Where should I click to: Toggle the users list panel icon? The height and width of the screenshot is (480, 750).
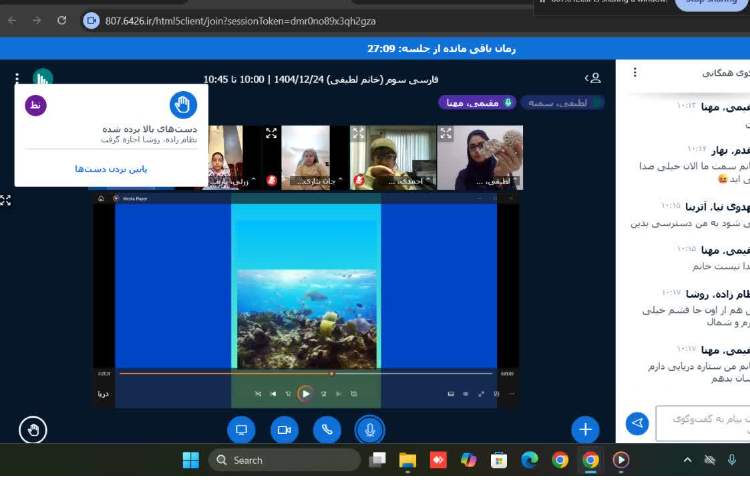[x=593, y=78]
